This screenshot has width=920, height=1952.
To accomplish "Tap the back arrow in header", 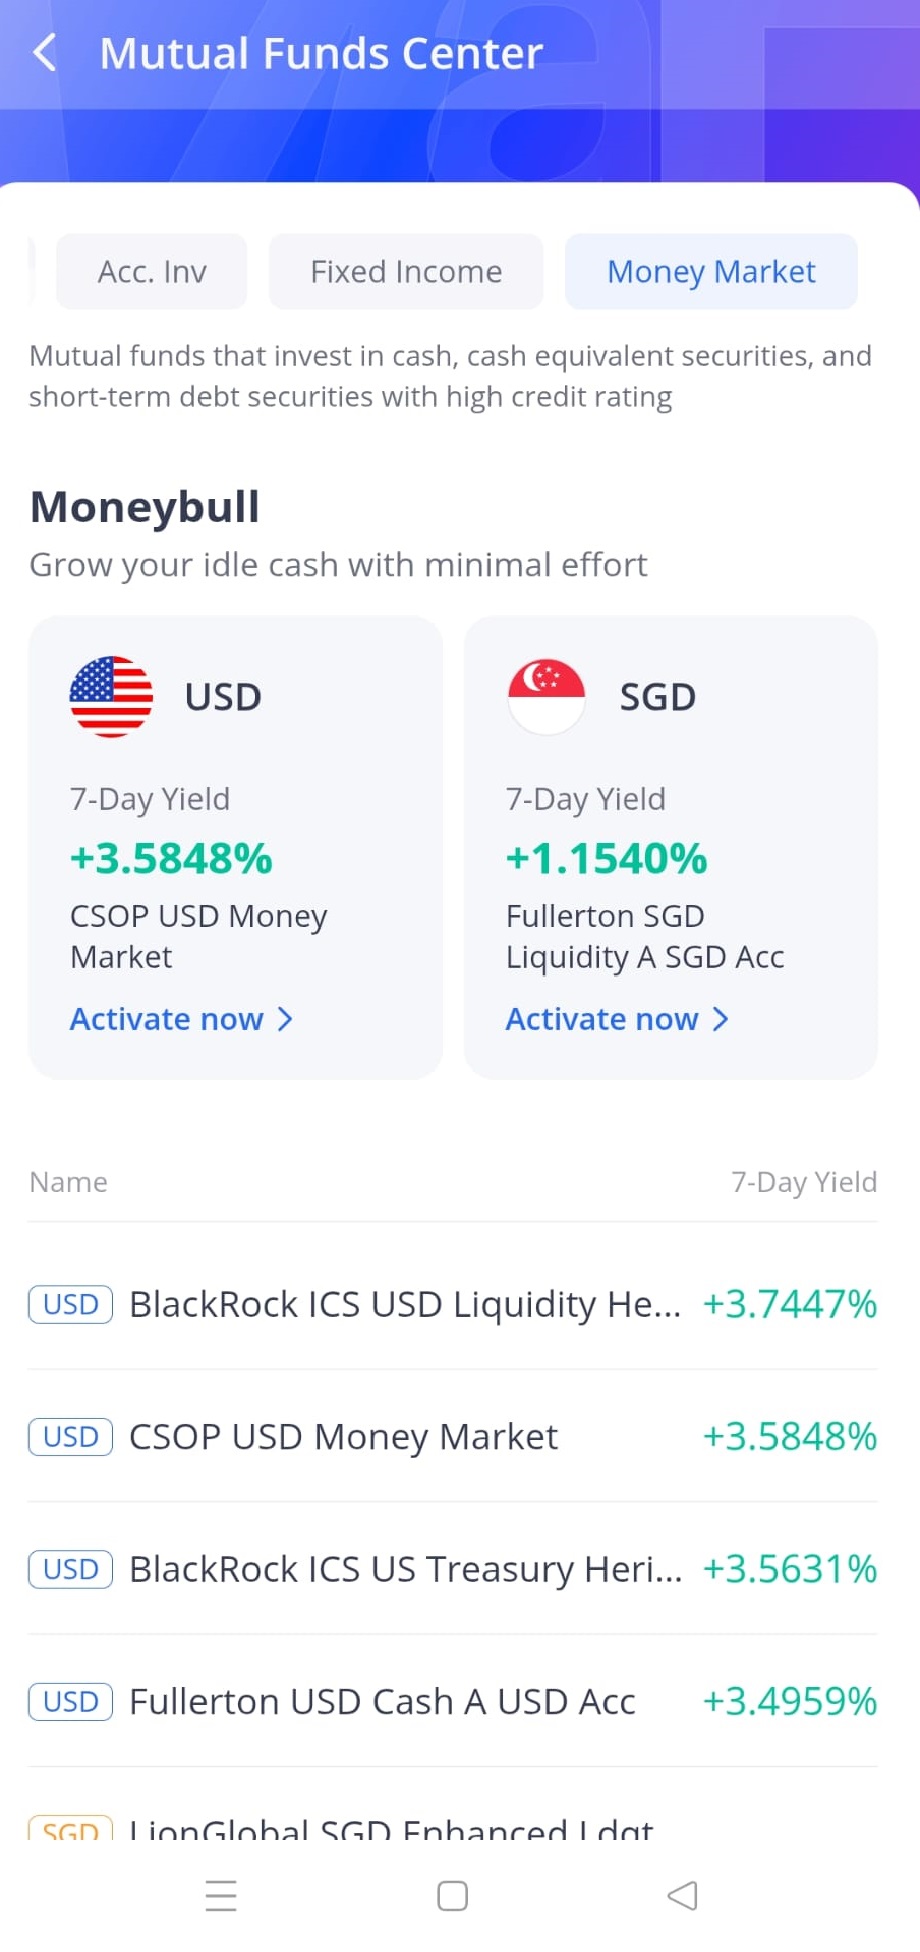I will tap(44, 52).
